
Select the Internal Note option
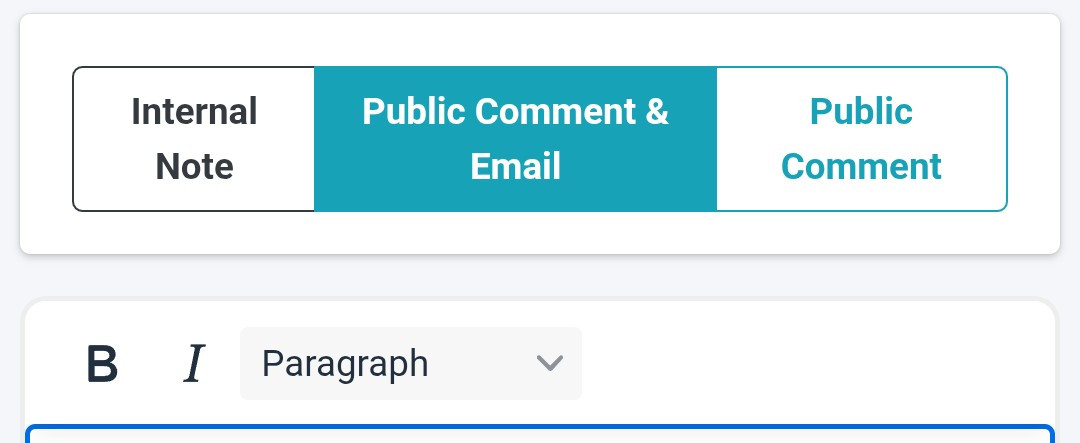tap(194, 139)
